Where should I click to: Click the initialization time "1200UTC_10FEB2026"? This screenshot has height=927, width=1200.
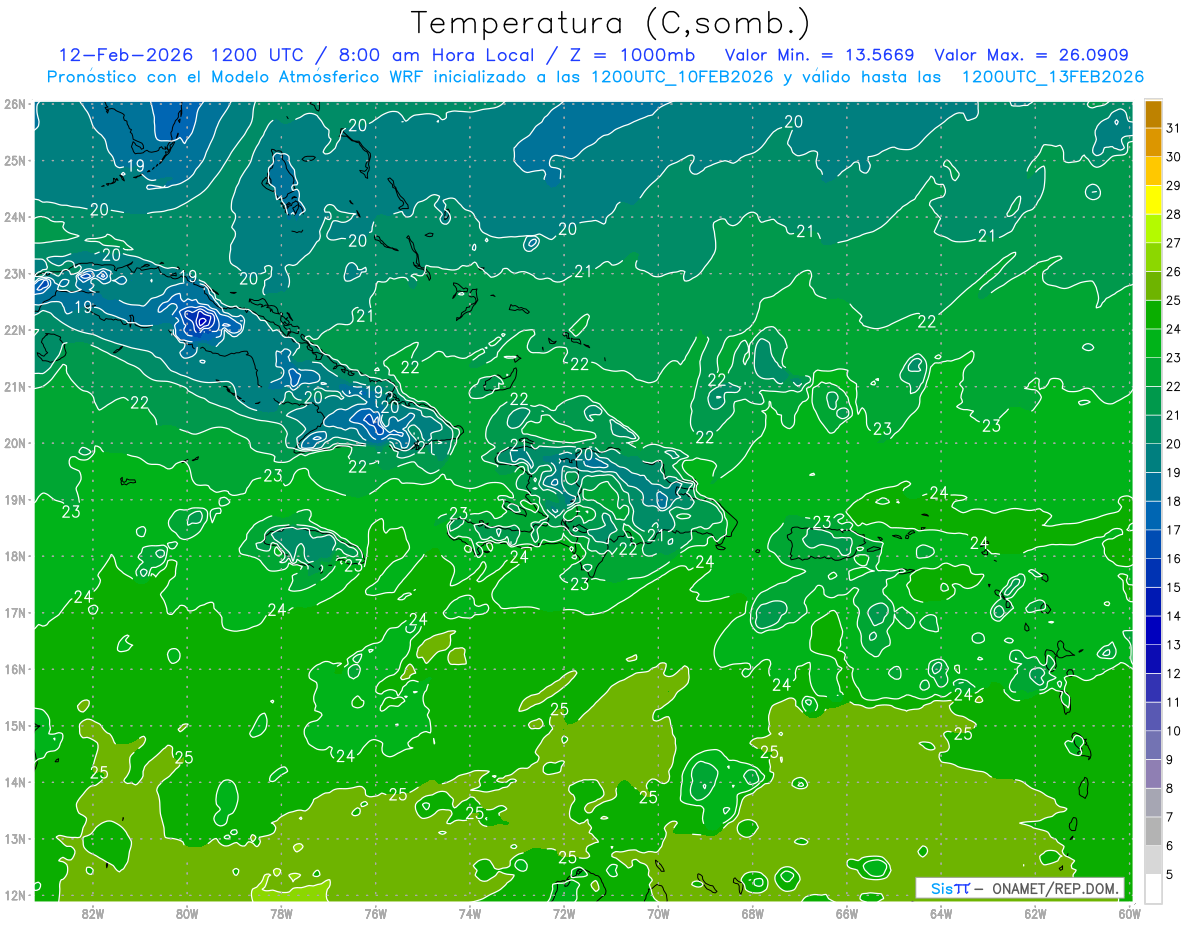pyautogui.click(x=682, y=77)
